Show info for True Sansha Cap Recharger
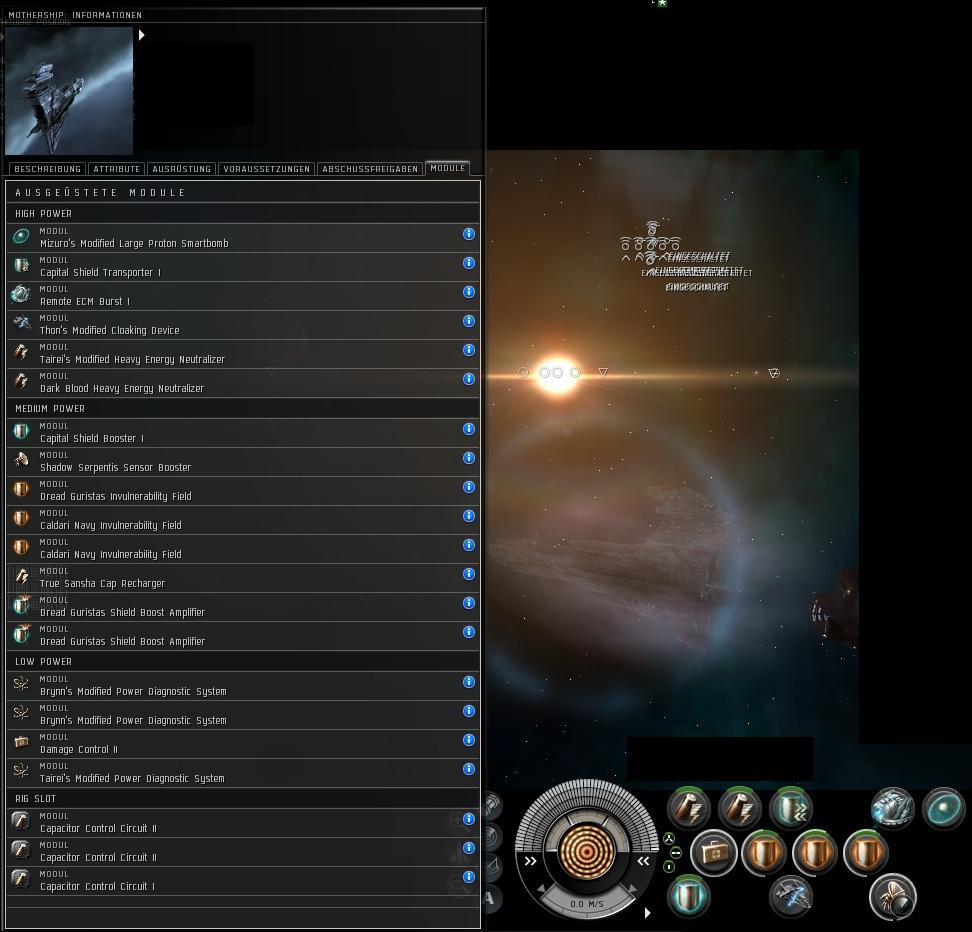Screen dimensions: 972x932 (469, 574)
